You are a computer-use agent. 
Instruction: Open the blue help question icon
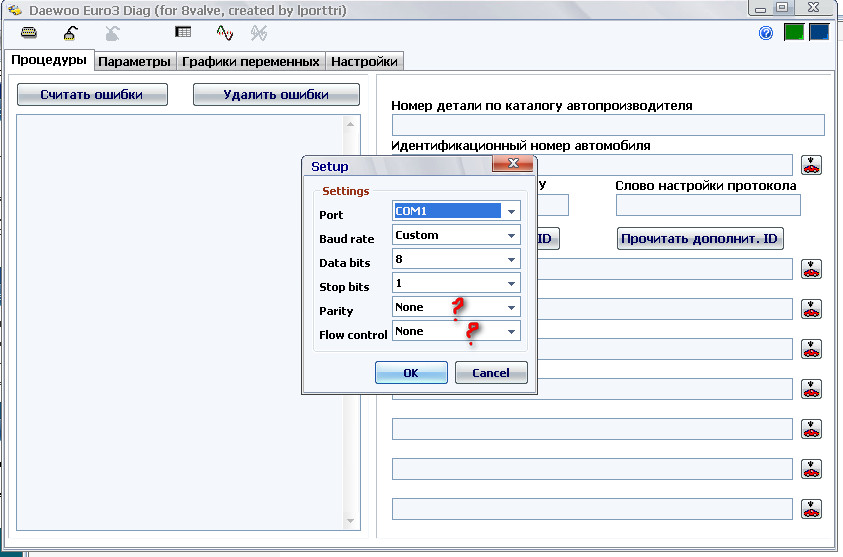[766, 33]
